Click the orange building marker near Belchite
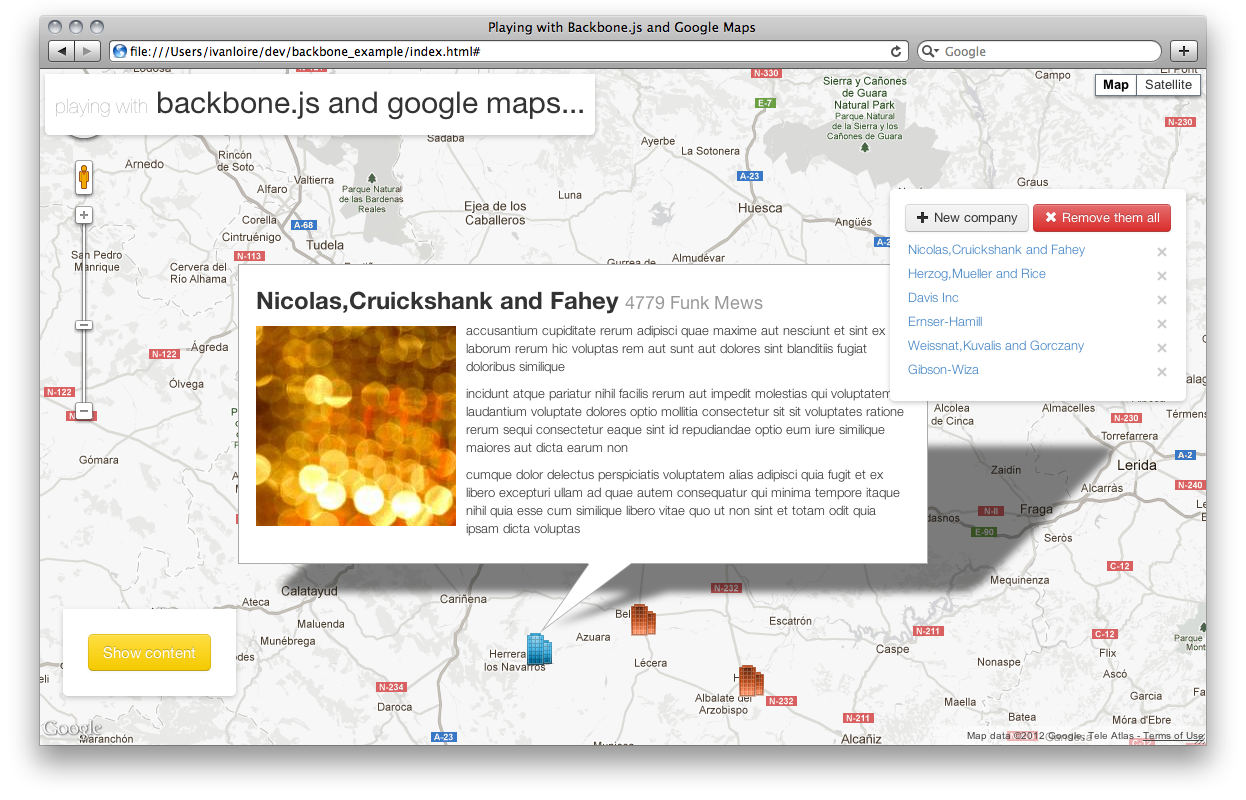The width and height of the screenshot is (1246, 800). coord(643,620)
